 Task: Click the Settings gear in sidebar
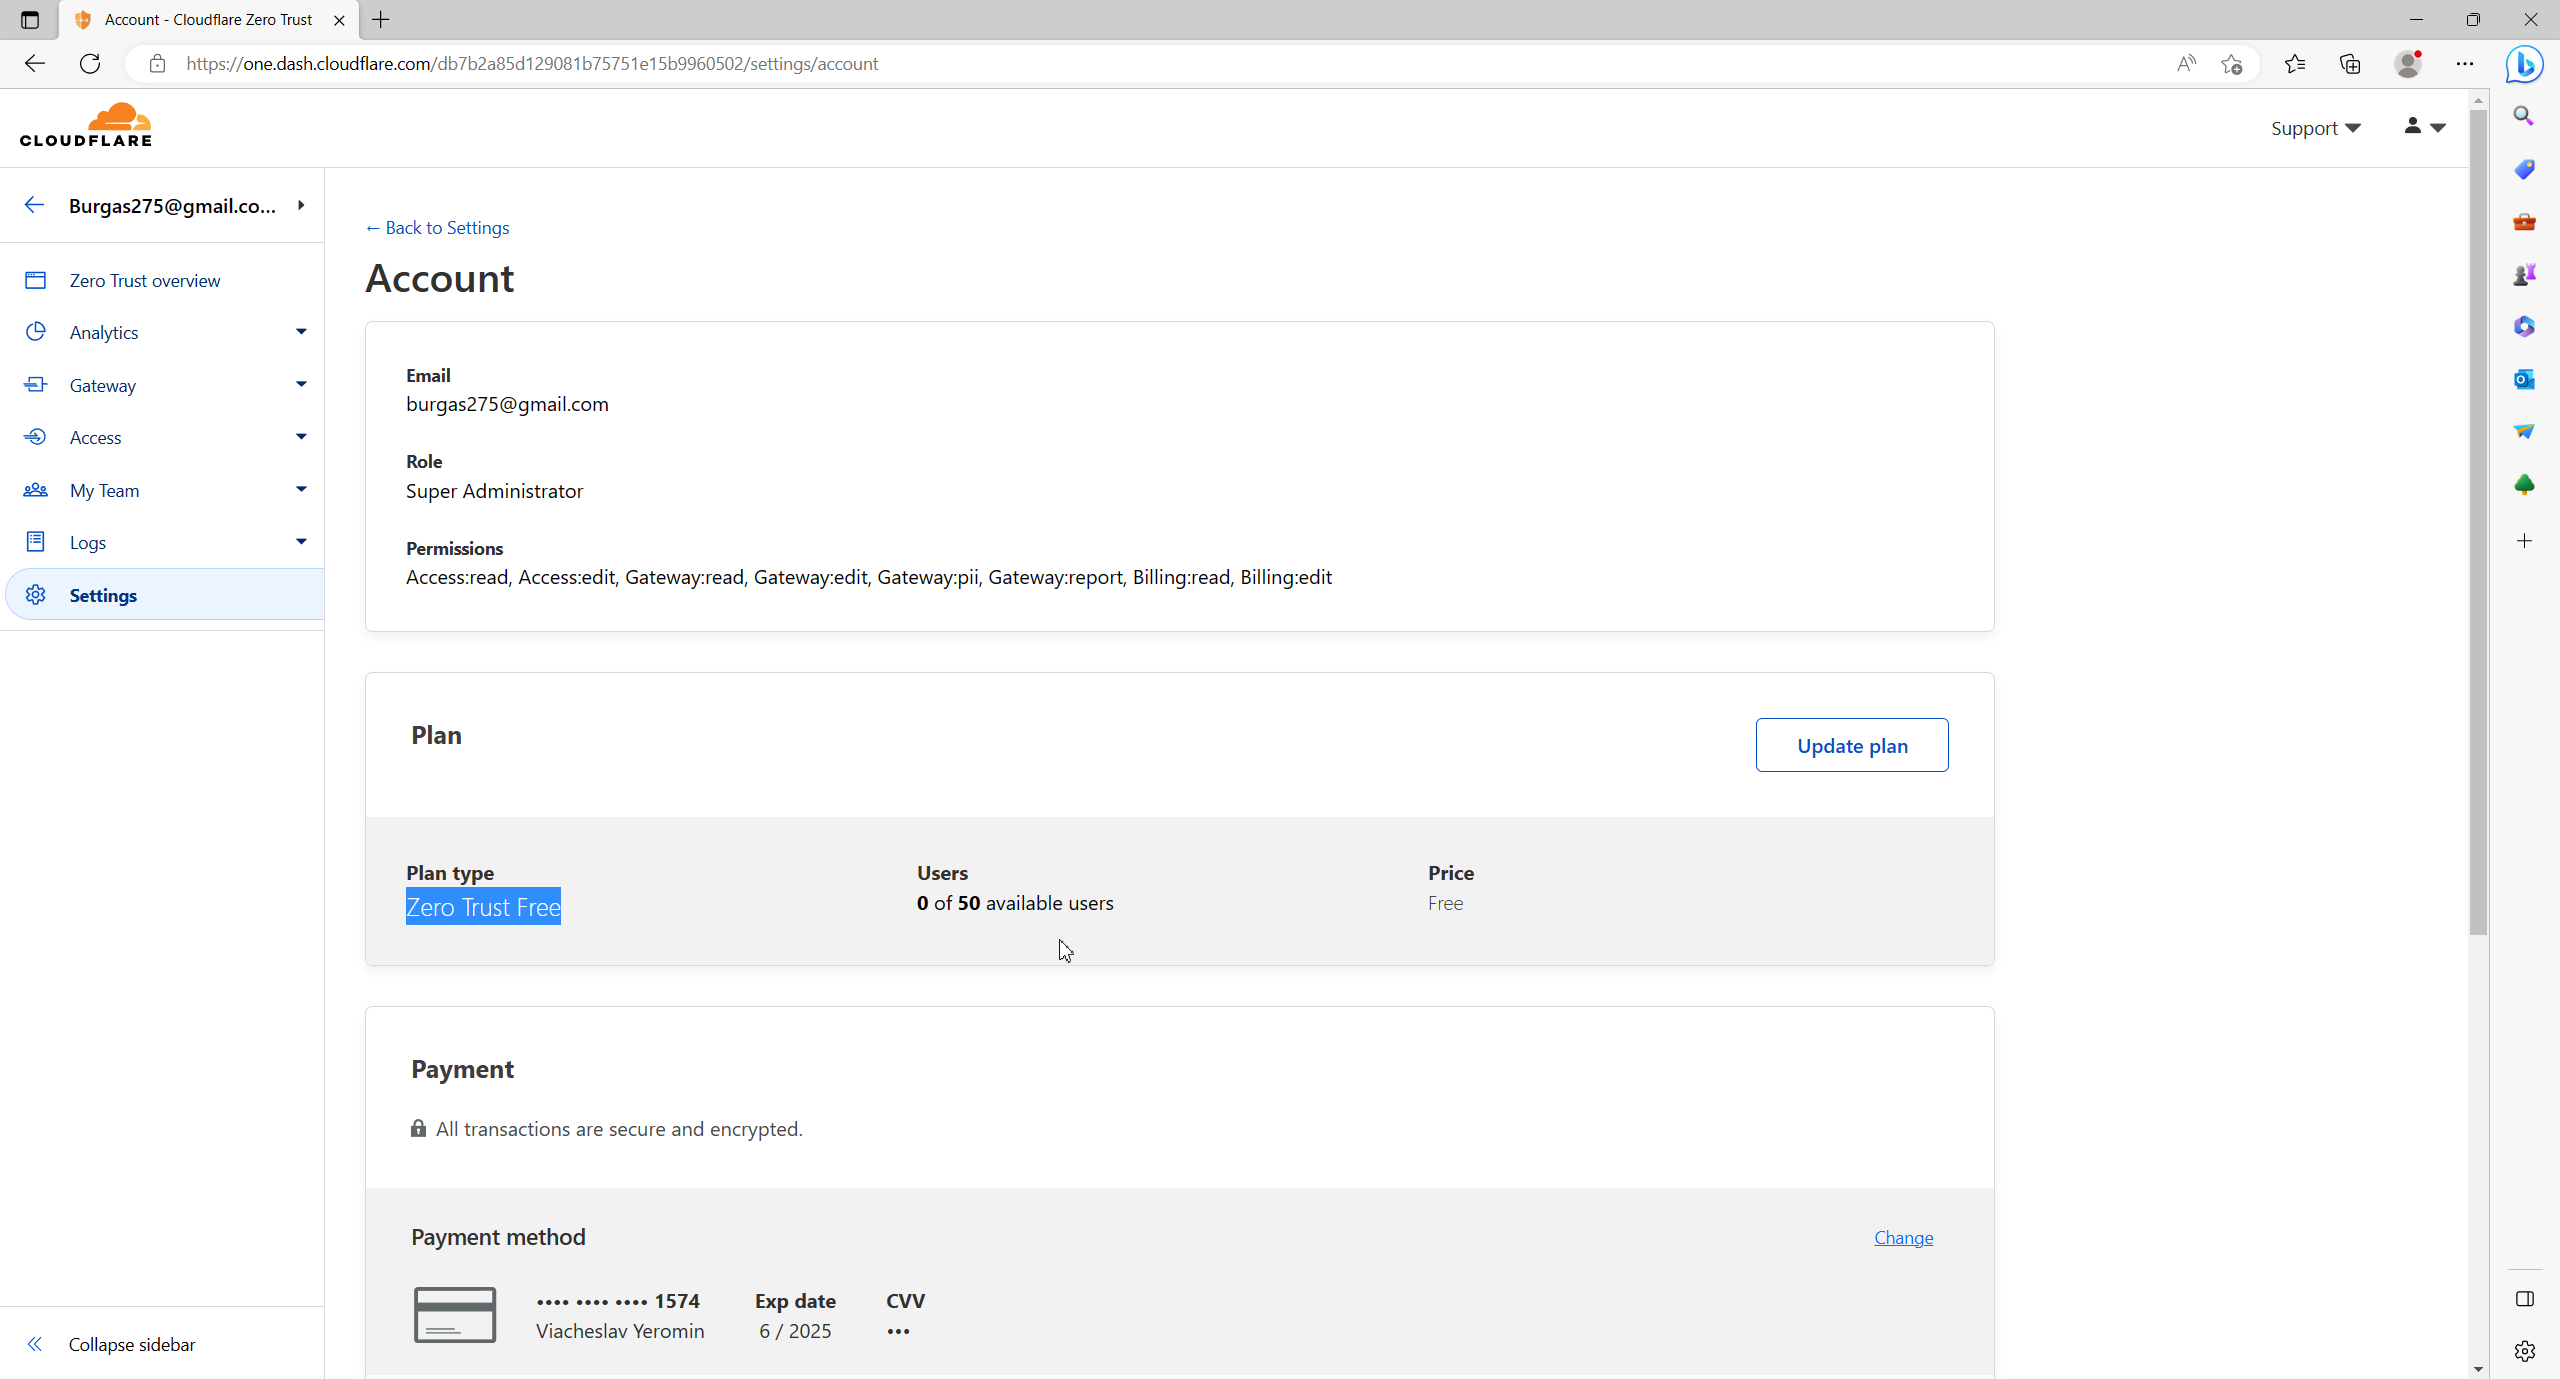[36, 595]
